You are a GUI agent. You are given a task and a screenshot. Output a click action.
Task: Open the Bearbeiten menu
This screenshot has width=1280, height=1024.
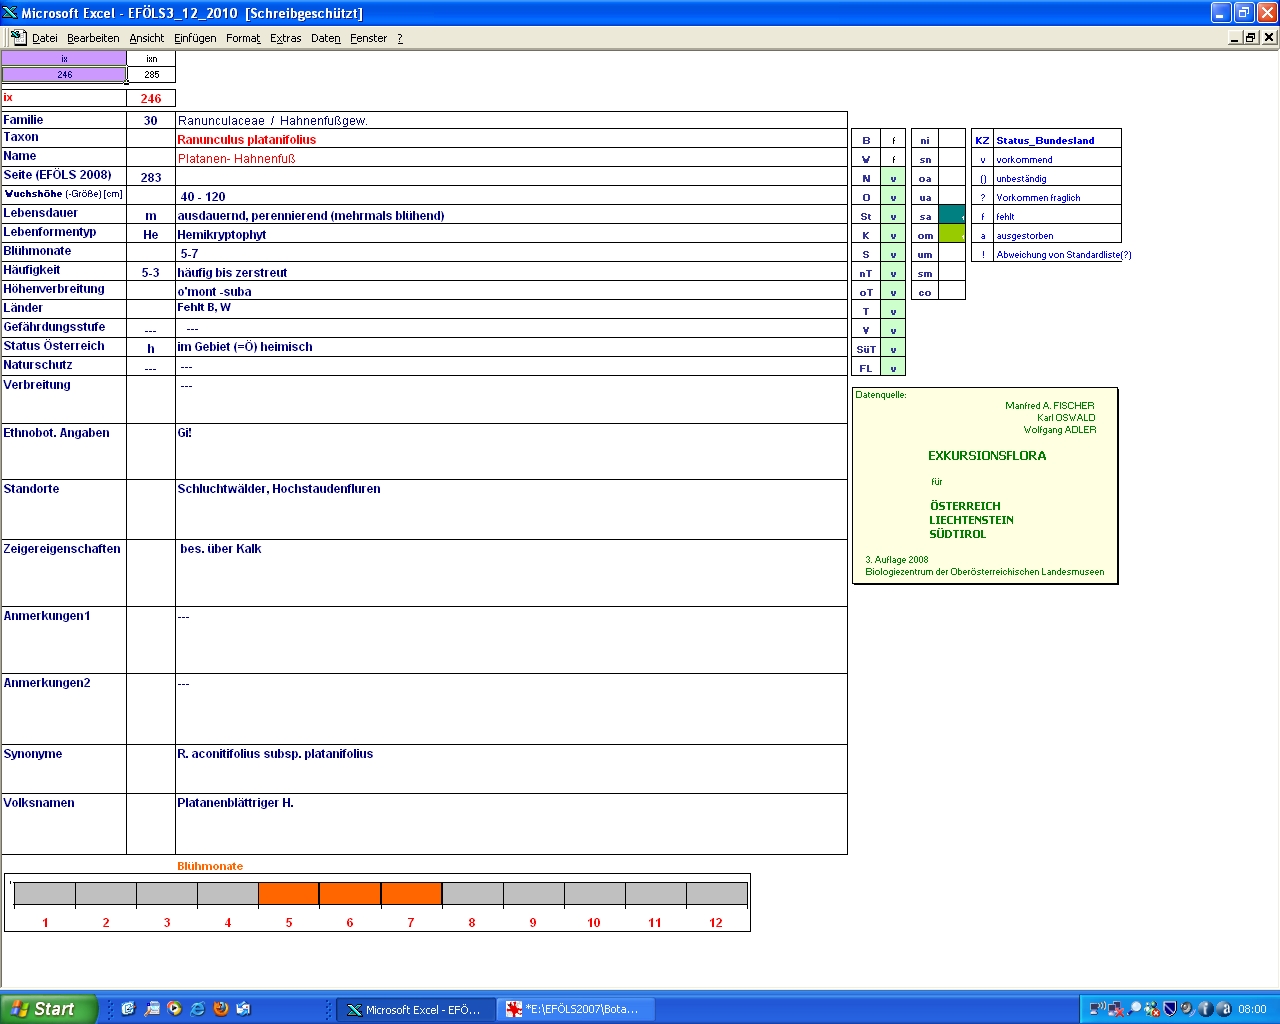click(x=93, y=38)
